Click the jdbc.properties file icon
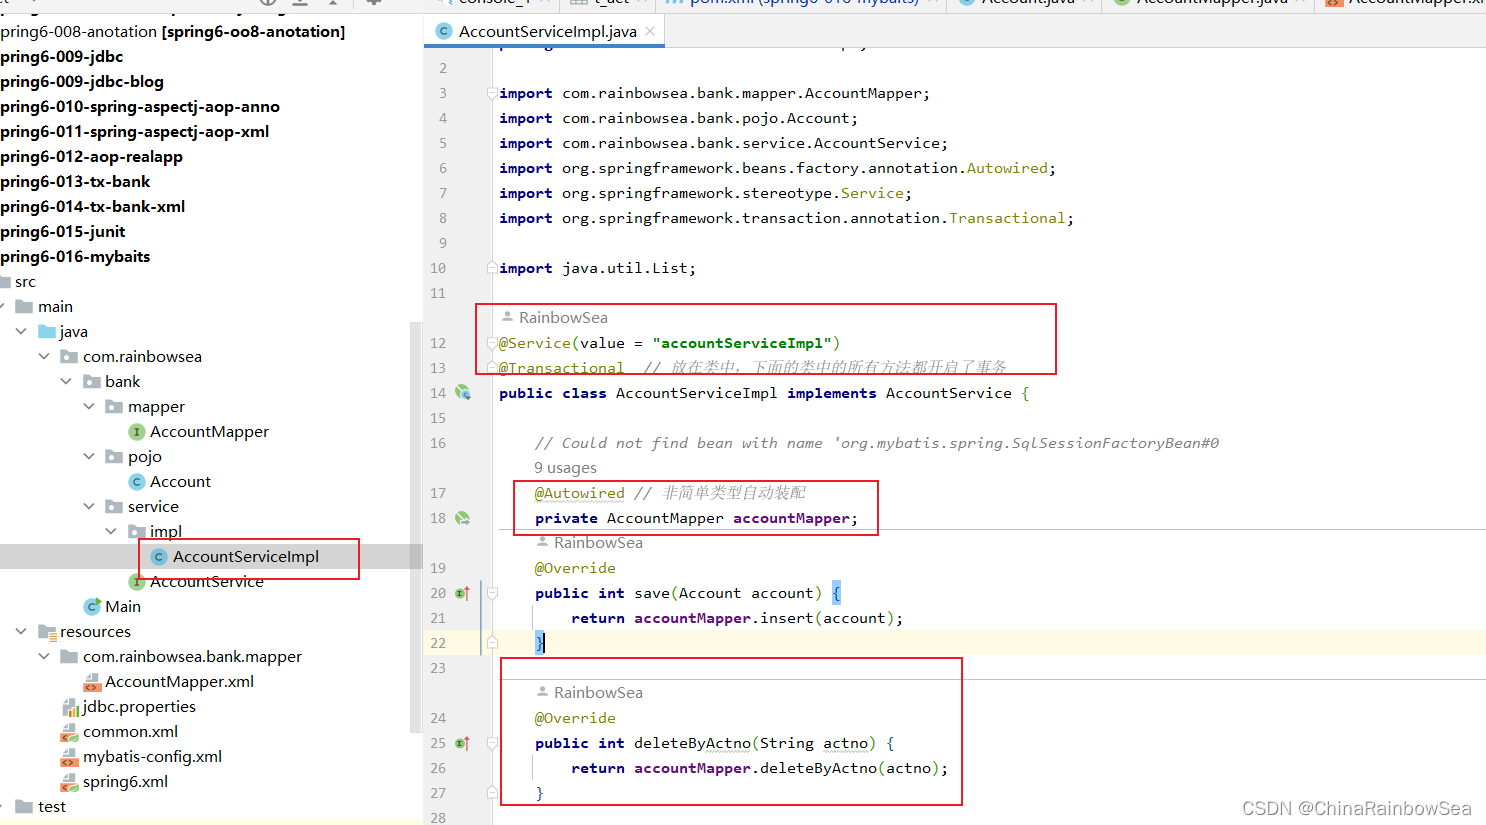 tap(70, 707)
